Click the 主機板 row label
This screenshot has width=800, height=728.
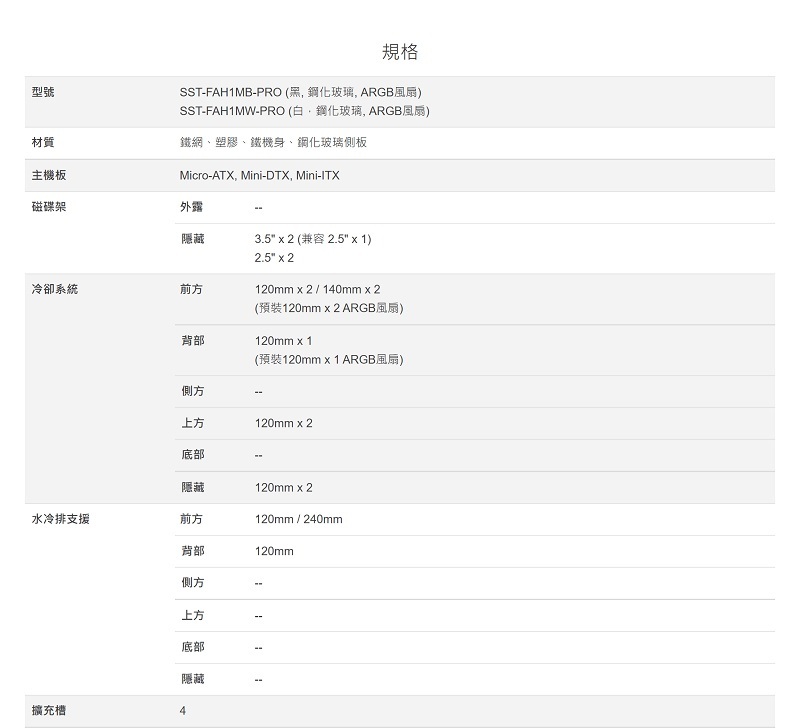click(x=49, y=175)
